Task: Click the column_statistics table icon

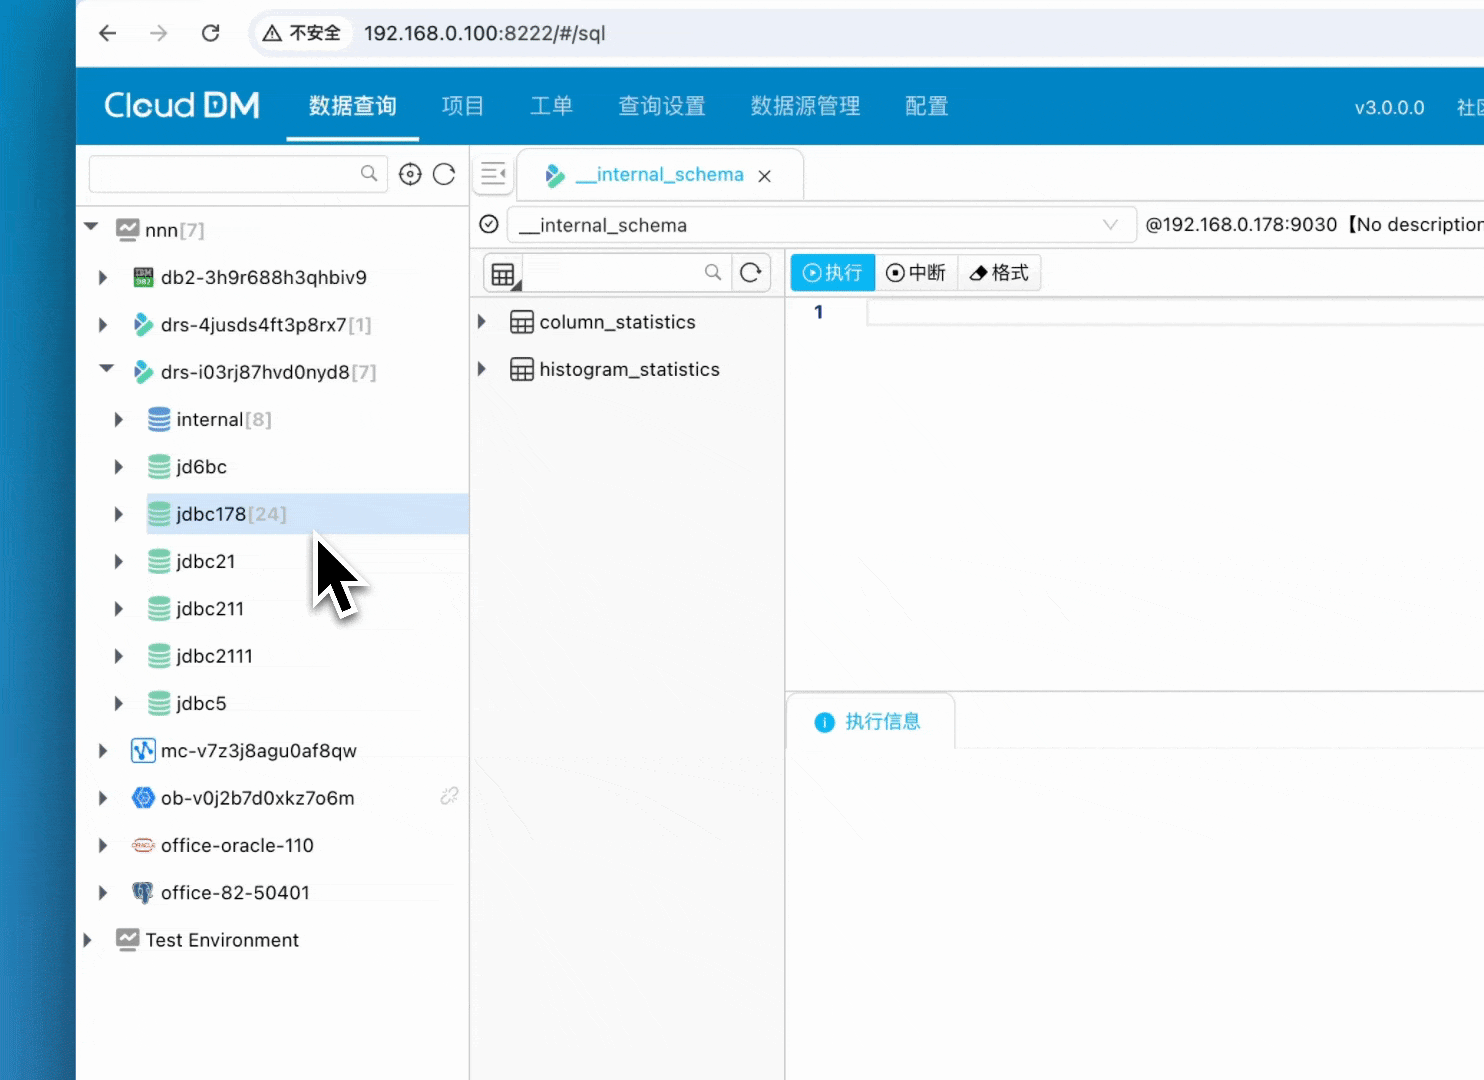Action: (522, 322)
